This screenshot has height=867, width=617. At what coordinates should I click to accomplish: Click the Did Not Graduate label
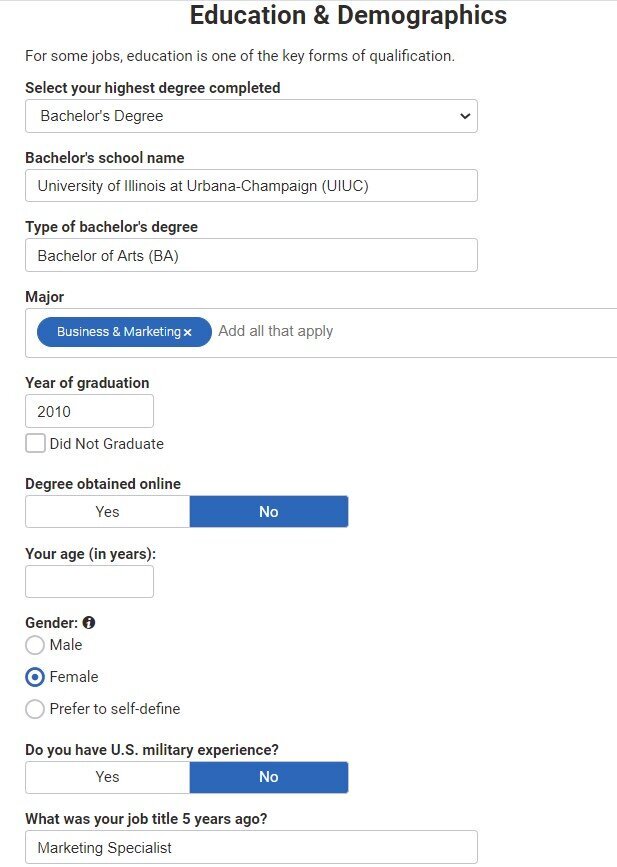click(x=107, y=444)
